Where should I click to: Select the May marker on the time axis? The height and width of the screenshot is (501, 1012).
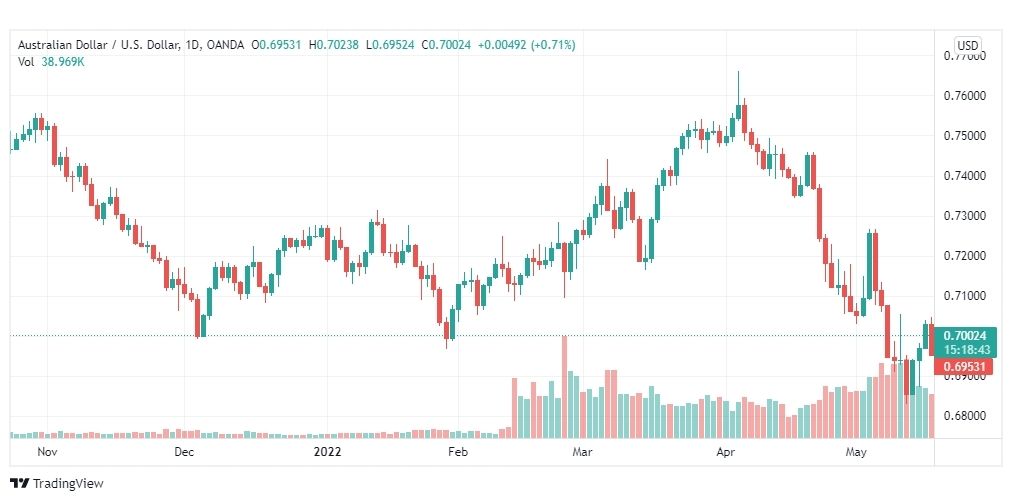point(856,452)
